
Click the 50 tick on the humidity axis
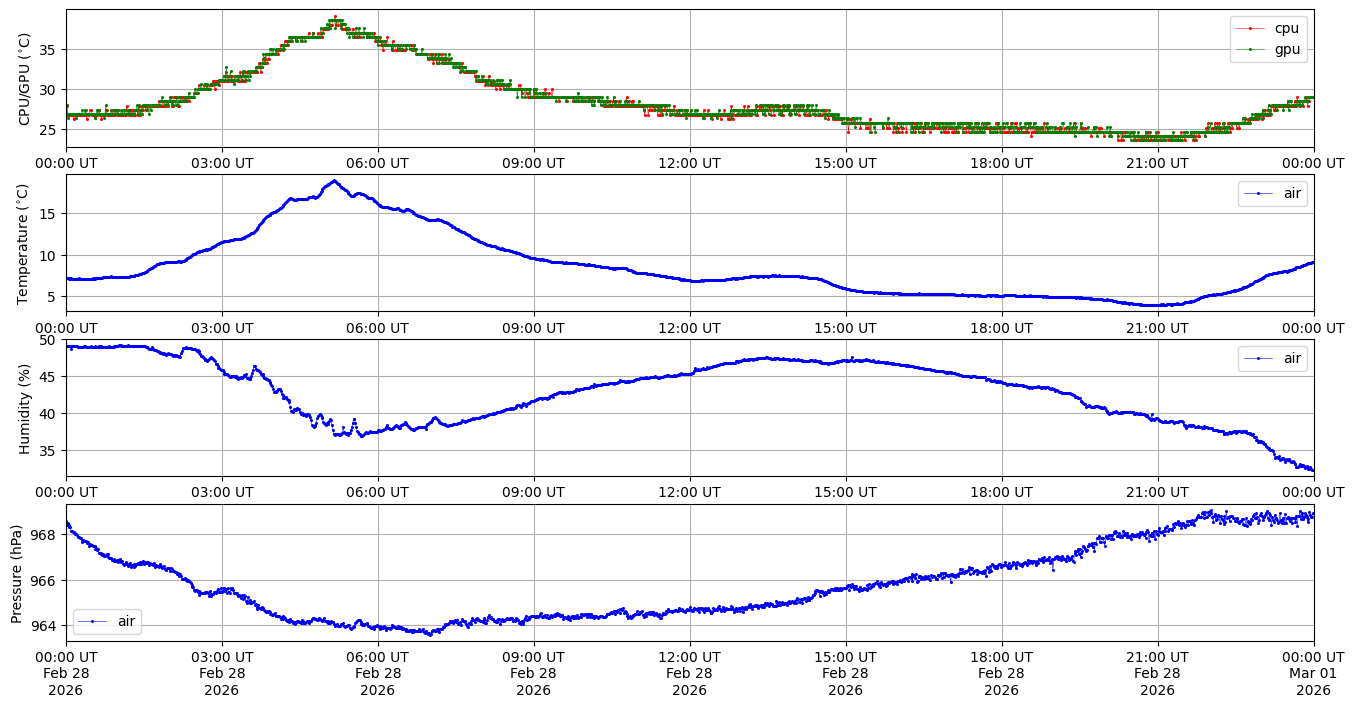tap(48, 340)
